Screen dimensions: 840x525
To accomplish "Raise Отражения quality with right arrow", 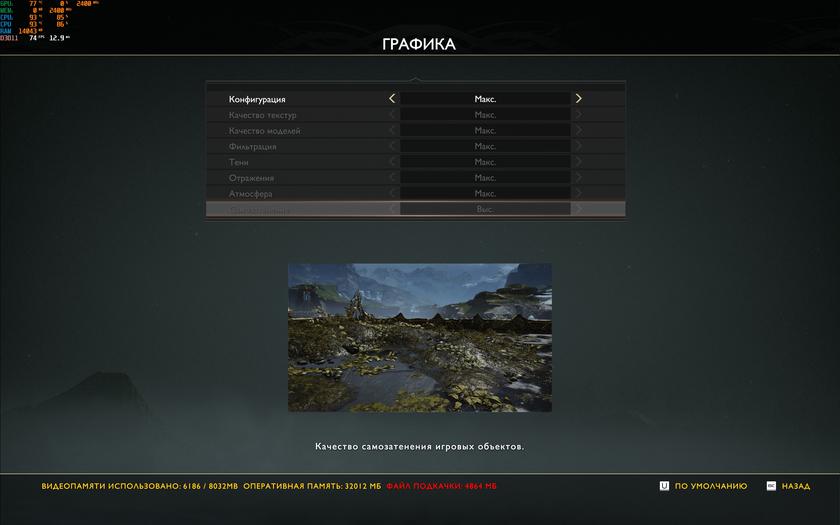I will (x=578, y=178).
